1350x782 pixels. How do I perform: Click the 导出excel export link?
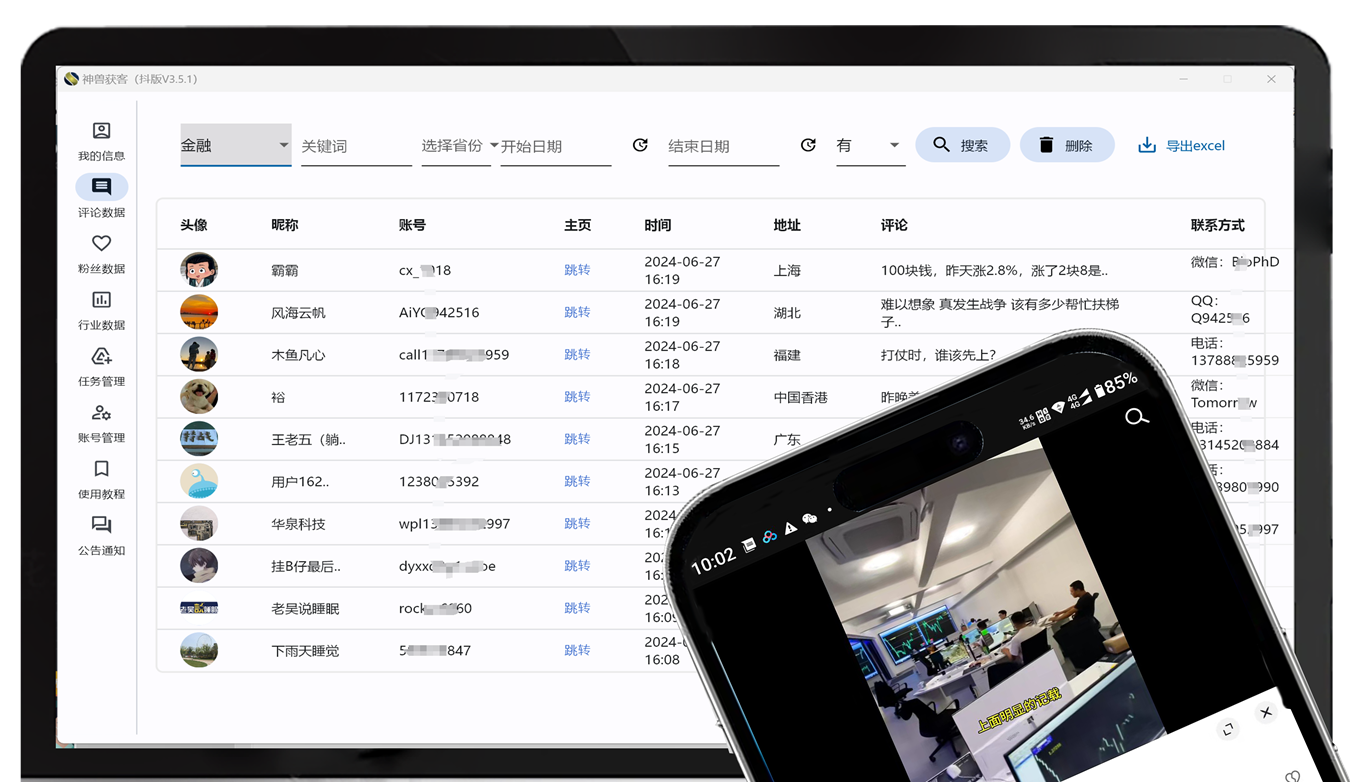click(x=1182, y=145)
